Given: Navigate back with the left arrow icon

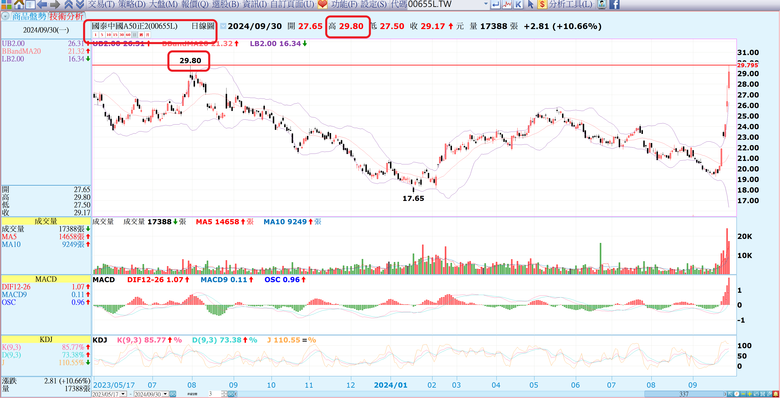Looking at the screenshot, I should point(42,5).
